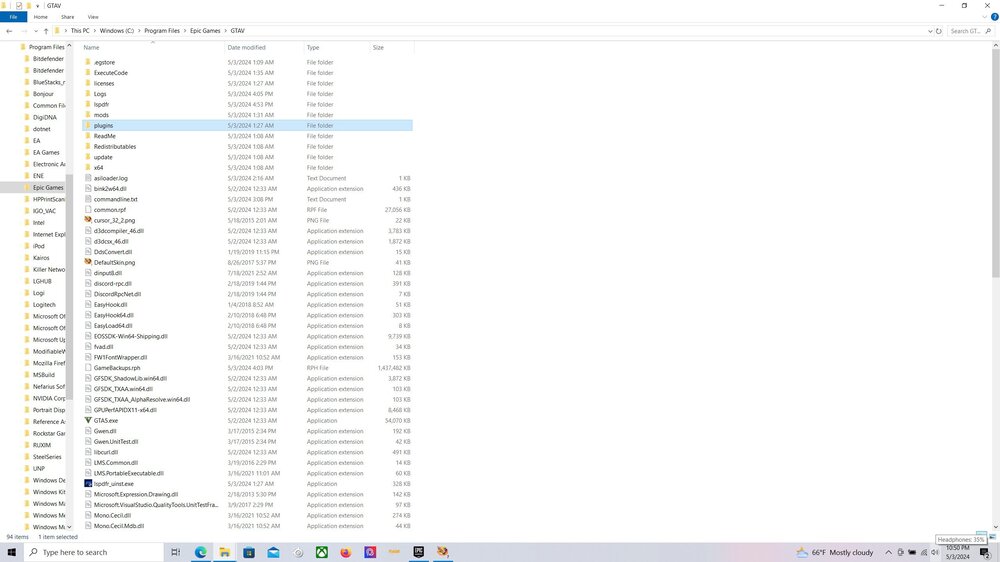
Task: Click the Back navigation arrow
Action: pos(9,31)
